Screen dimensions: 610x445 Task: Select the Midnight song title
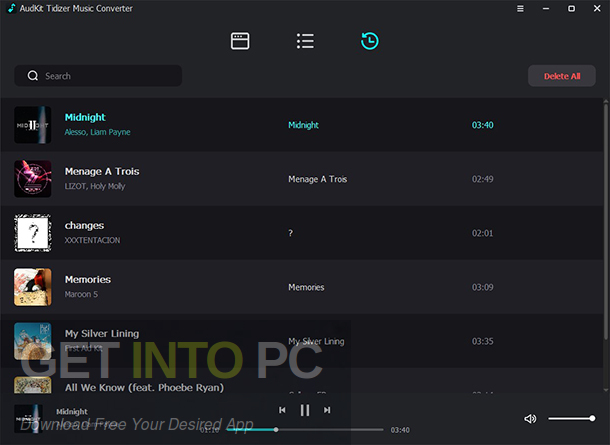(85, 117)
